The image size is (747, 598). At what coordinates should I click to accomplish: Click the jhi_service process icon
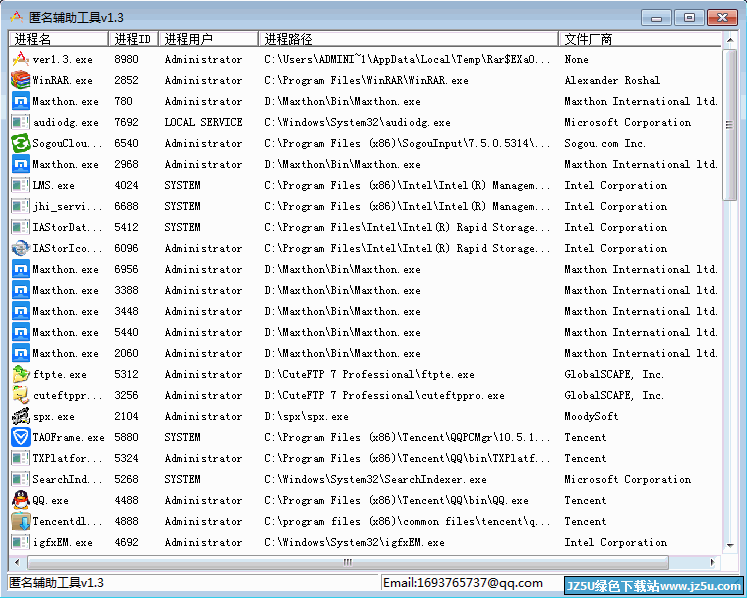coord(20,206)
